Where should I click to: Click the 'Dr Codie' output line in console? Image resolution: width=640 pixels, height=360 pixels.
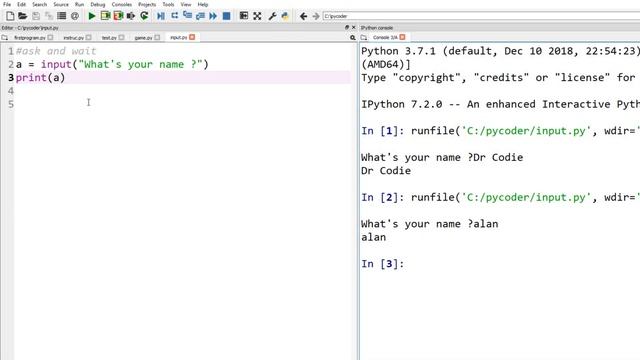coord(386,171)
